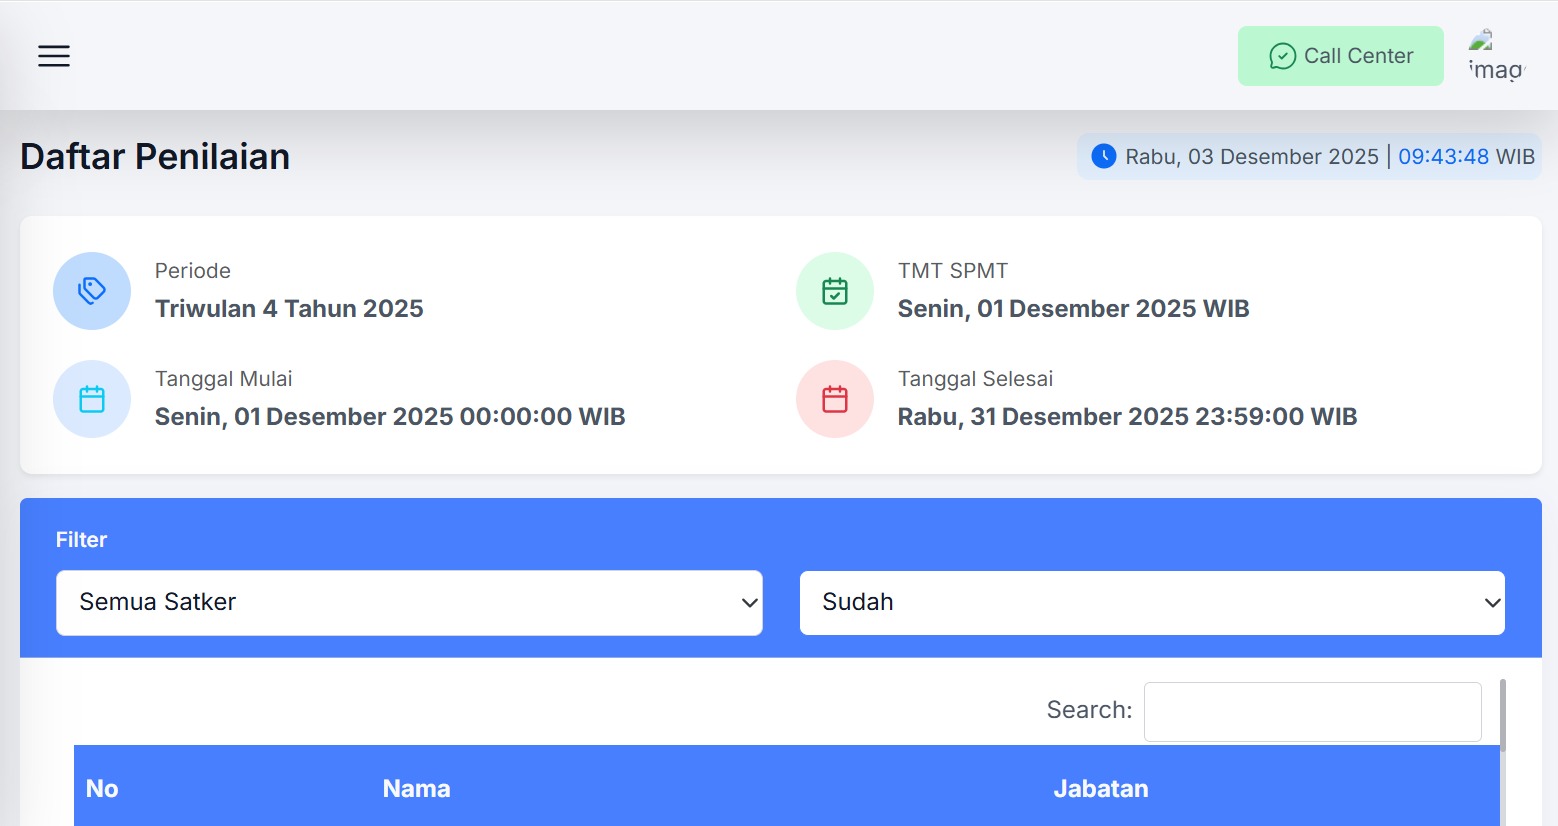Click the blue clock icon beside date
The height and width of the screenshot is (826, 1558).
[1103, 156]
